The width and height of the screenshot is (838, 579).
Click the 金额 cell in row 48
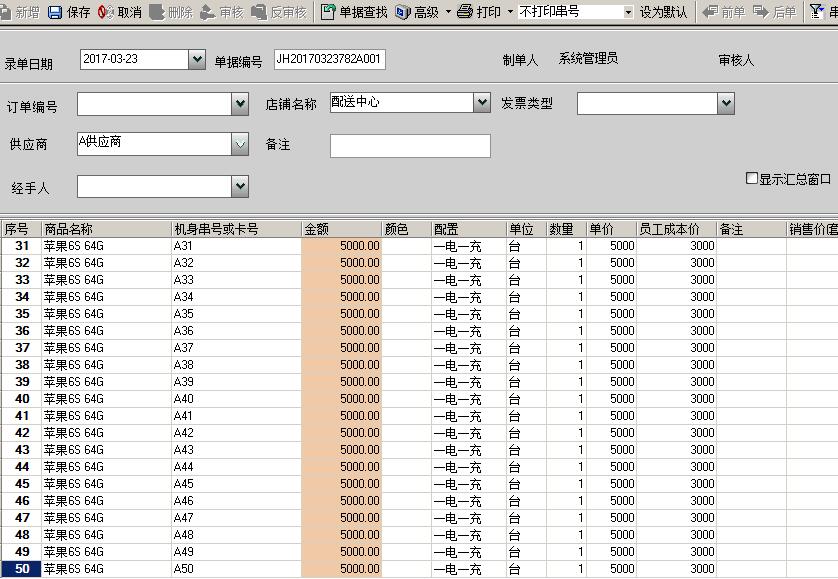point(342,535)
